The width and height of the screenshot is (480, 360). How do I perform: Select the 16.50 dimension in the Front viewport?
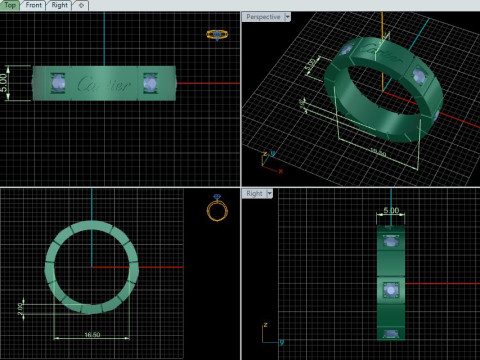tap(92, 335)
